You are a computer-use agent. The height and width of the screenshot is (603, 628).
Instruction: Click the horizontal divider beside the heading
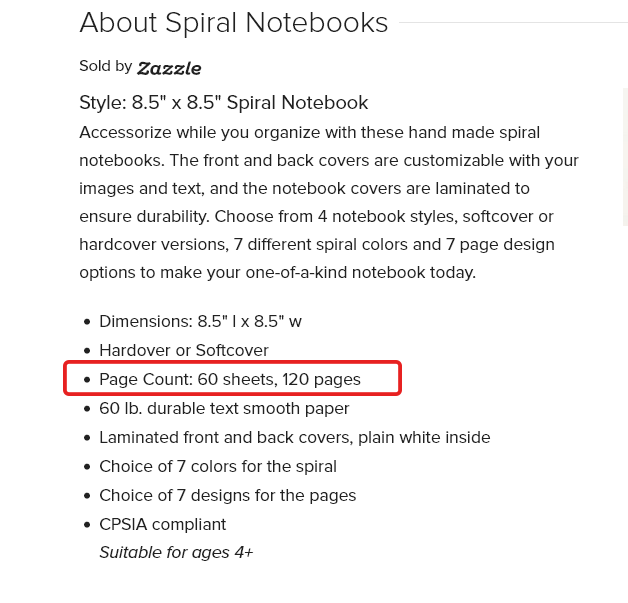(513, 22)
